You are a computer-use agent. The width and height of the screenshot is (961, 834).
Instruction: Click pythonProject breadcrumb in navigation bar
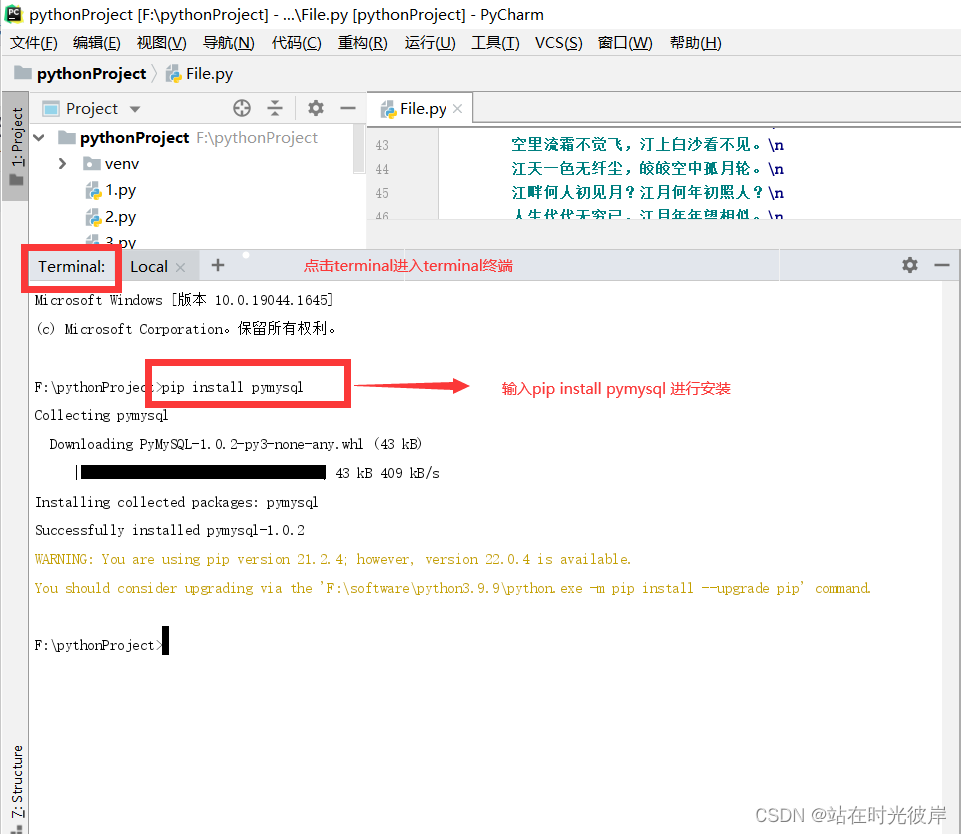(x=91, y=74)
